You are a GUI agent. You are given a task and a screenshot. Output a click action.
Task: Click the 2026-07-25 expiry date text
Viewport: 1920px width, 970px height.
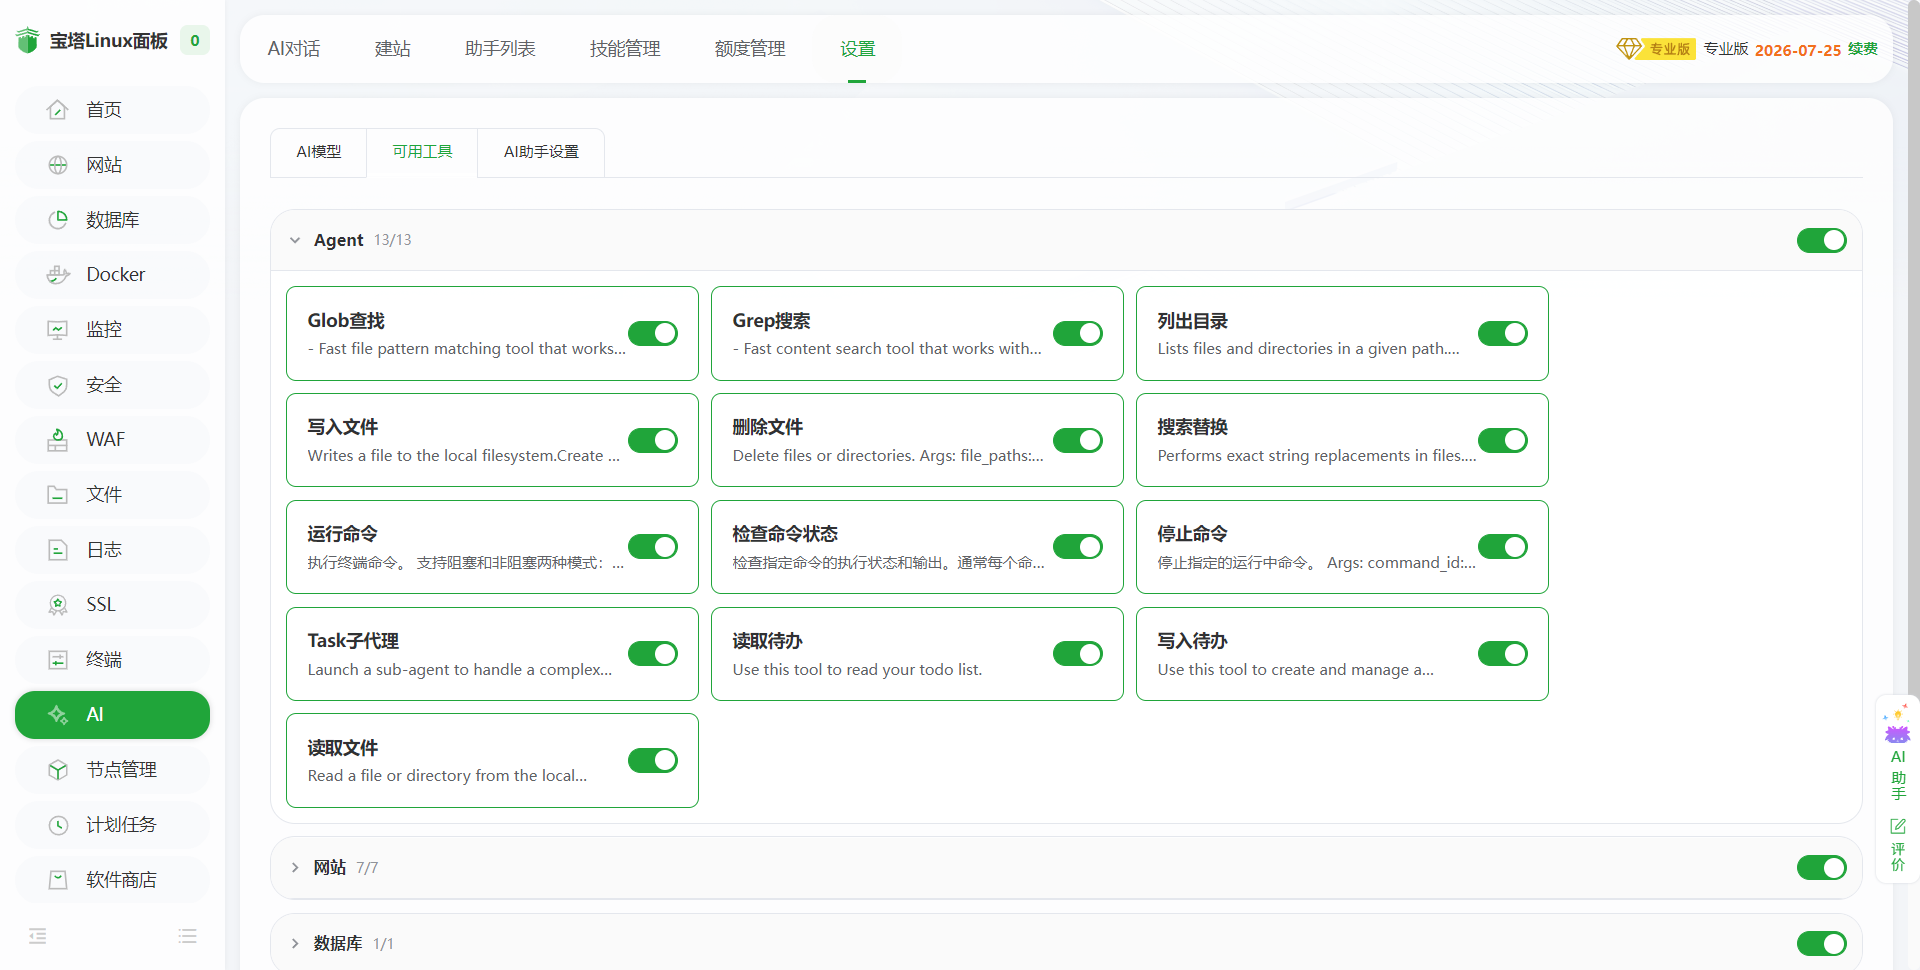1798,50
